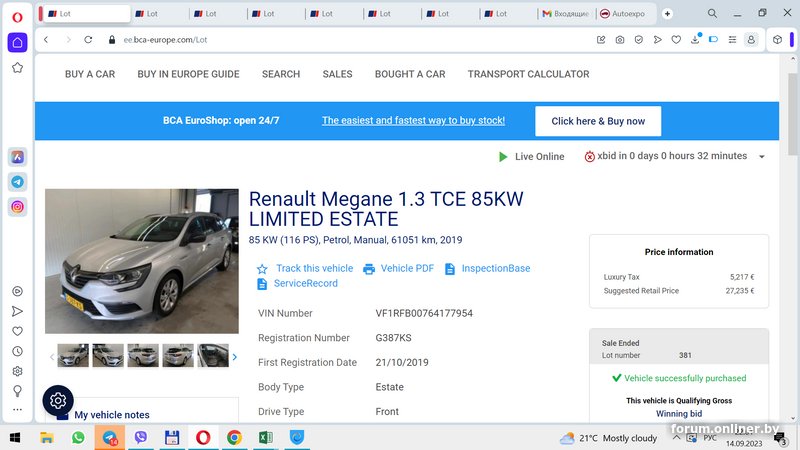800x450 pixels.
Task: Click the Live Online indicator
Action: click(531, 157)
